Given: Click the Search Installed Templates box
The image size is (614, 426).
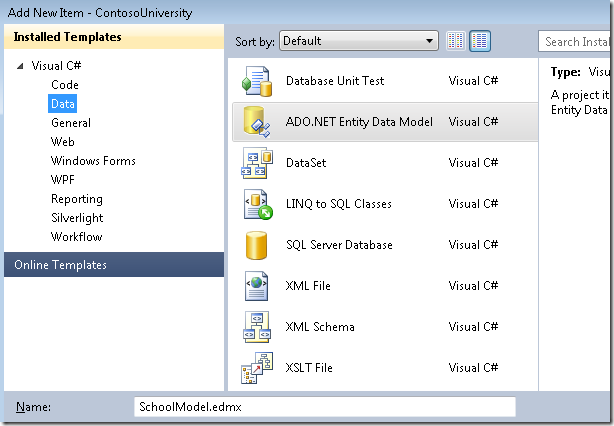Looking at the screenshot, I should (x=576, y=41).
